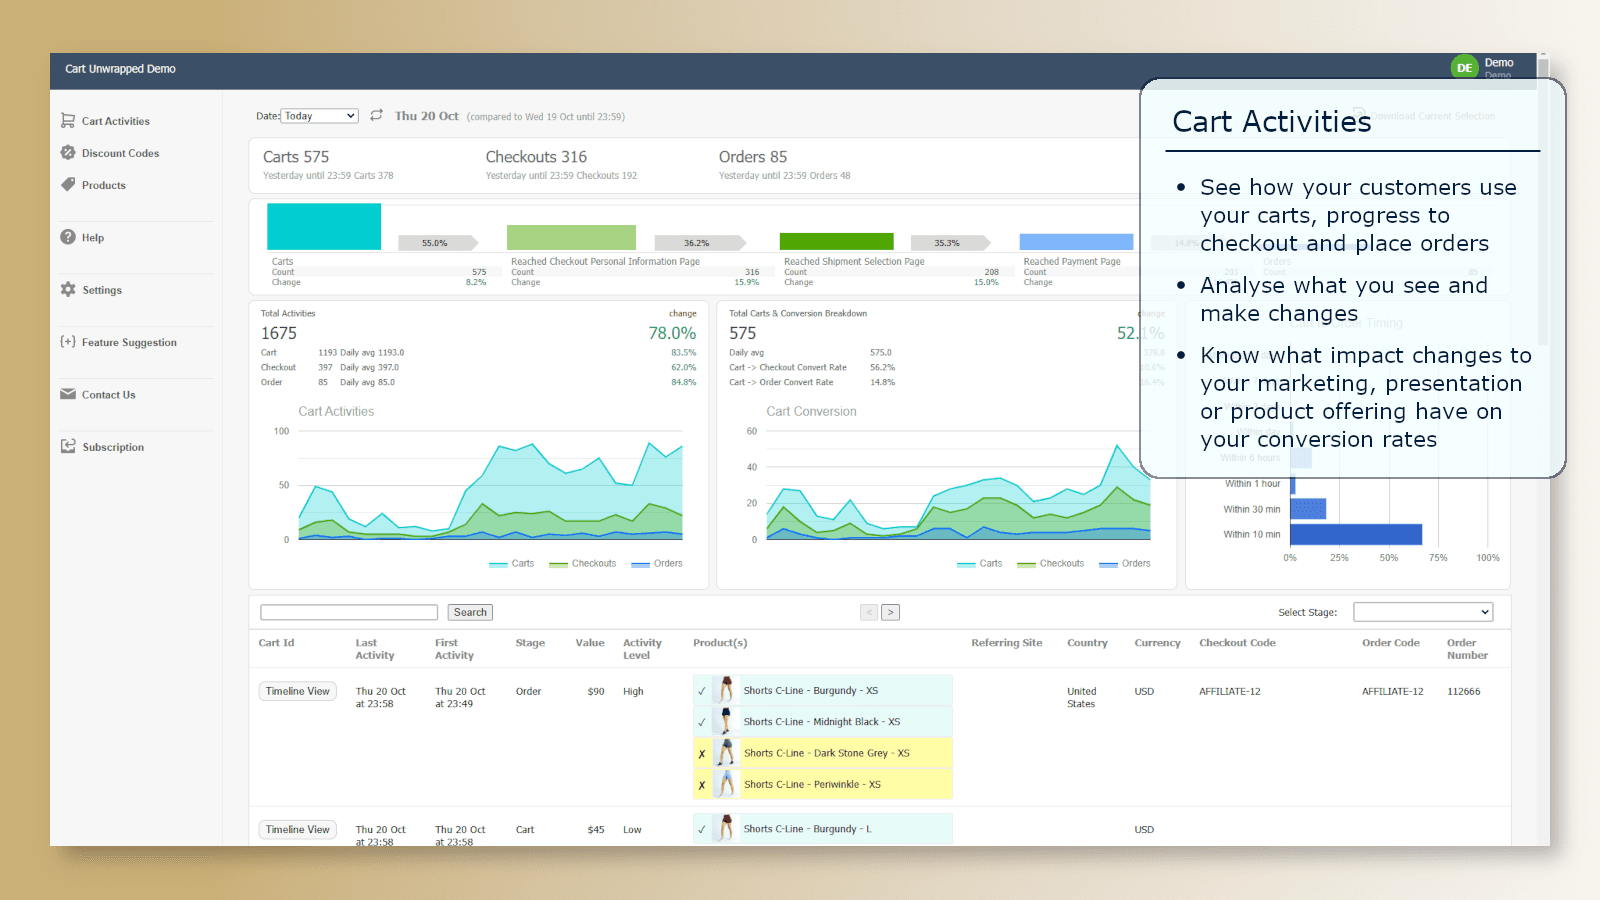Click the Subscription sidebar icon

pos(68,446)
